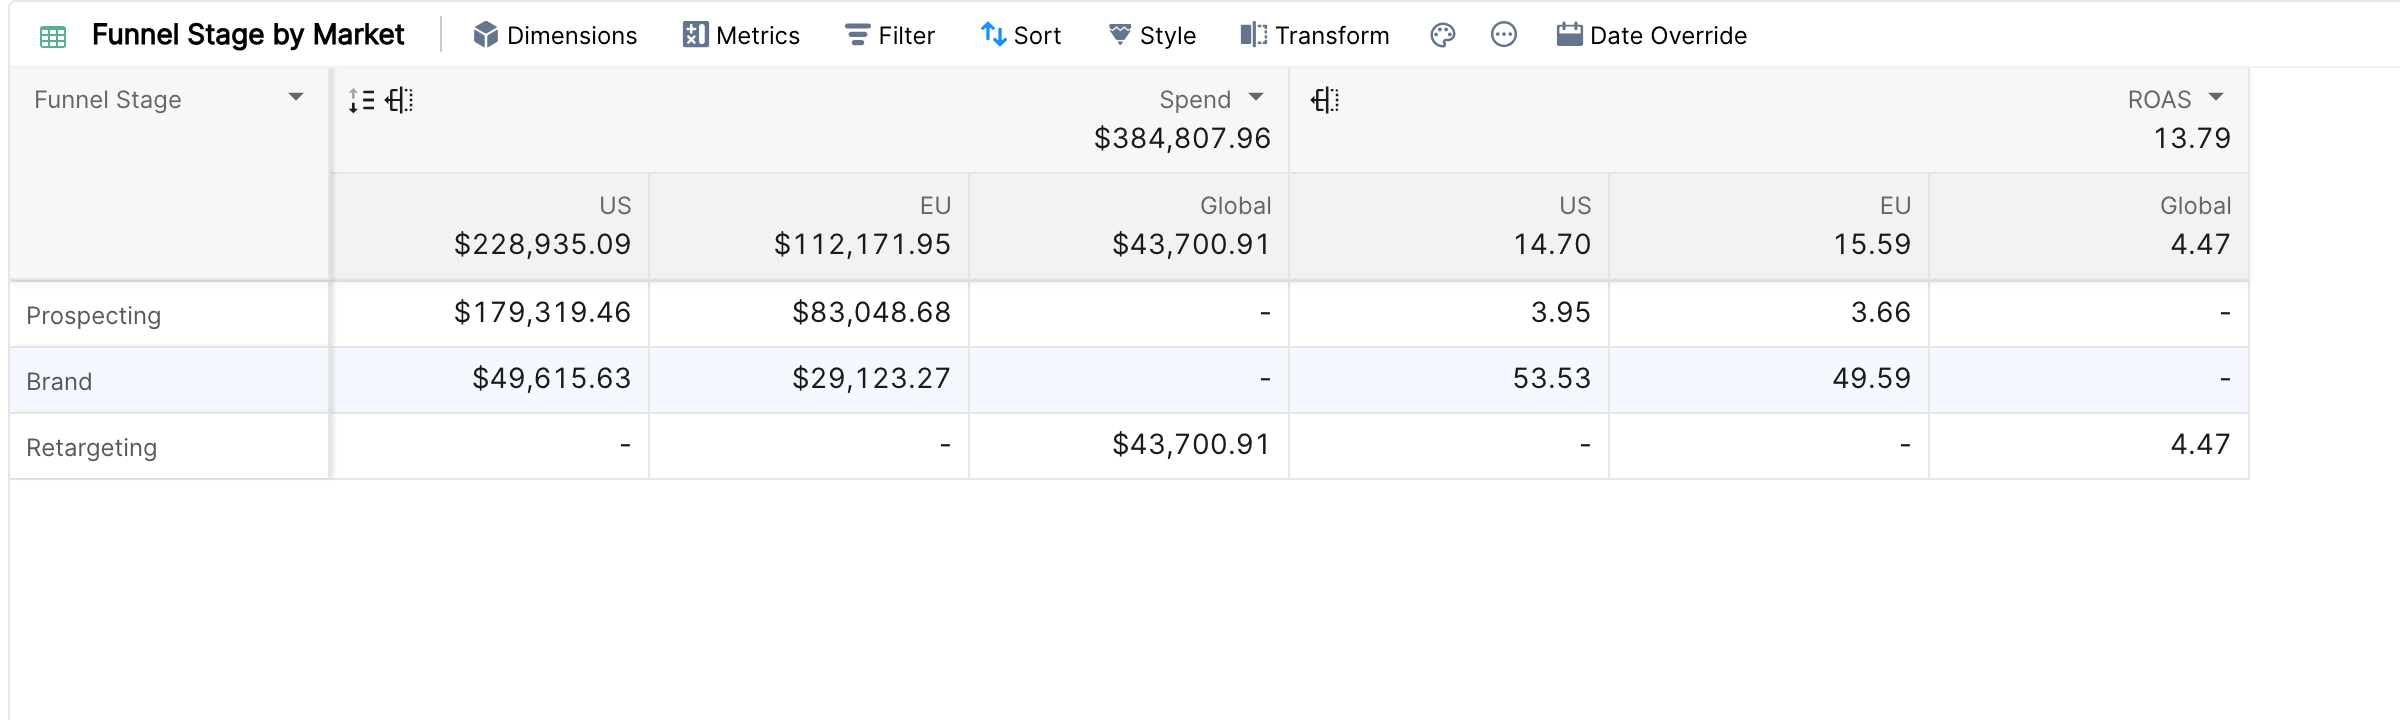The height and width of the screenshot is (720, 2400).
Task: Open the Metrics menu
Action: coord(741,35)
